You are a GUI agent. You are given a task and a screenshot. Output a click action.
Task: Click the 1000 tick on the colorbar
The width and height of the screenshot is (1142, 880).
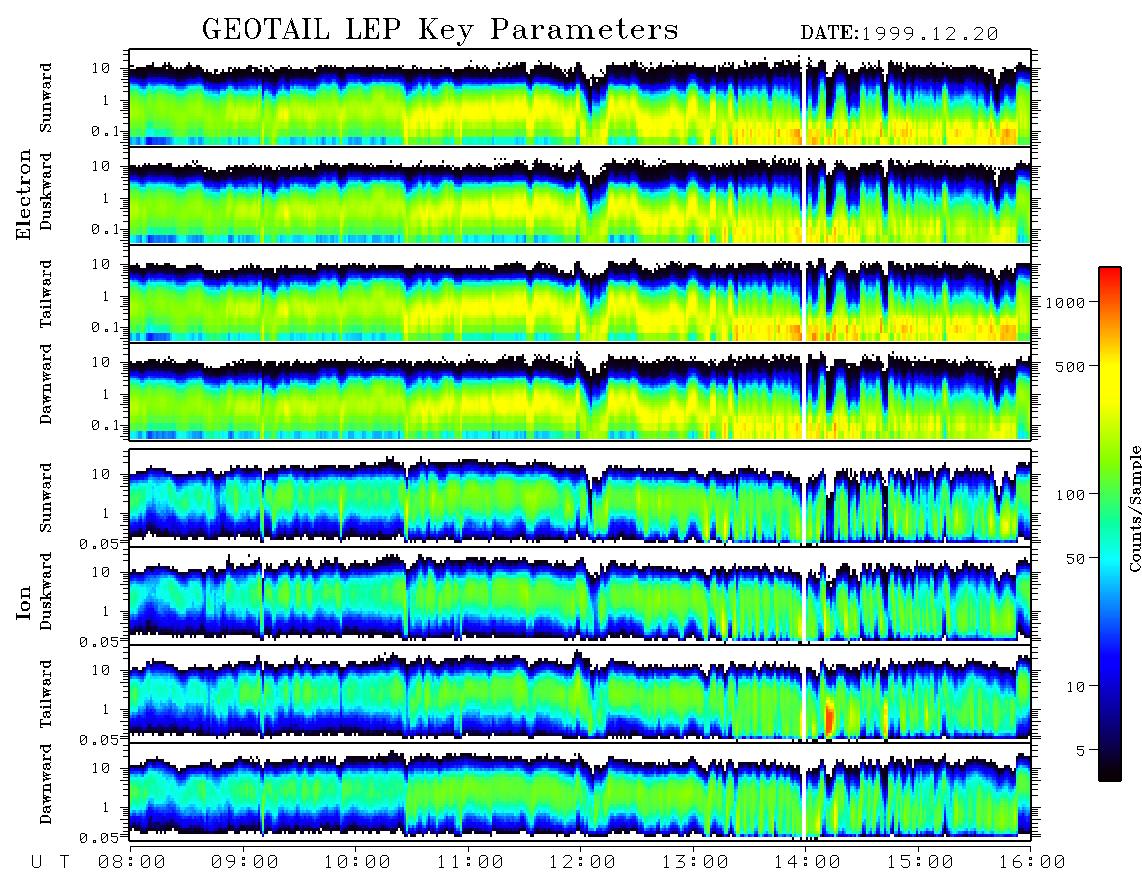click(1065, 302)
